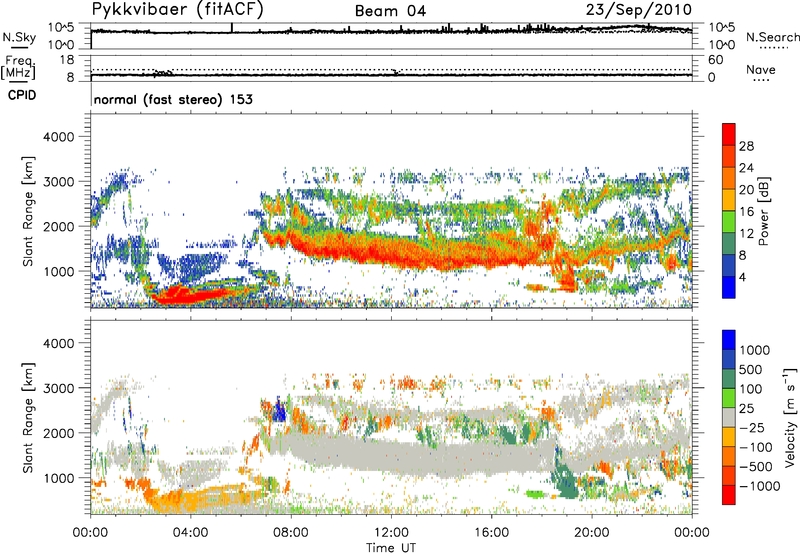Click the red bottom segment of velocity colorbar
Image resolution: width=800 pixels, height=554 pixels.
click(729, 495)
